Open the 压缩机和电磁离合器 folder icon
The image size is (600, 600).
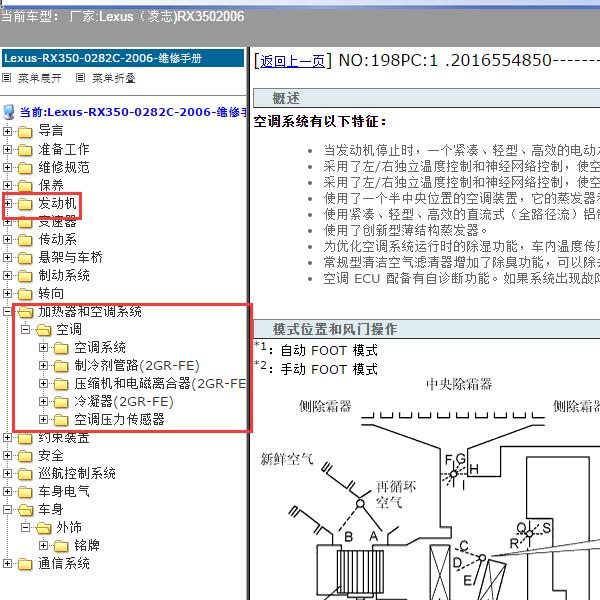(x=61, y=384)
